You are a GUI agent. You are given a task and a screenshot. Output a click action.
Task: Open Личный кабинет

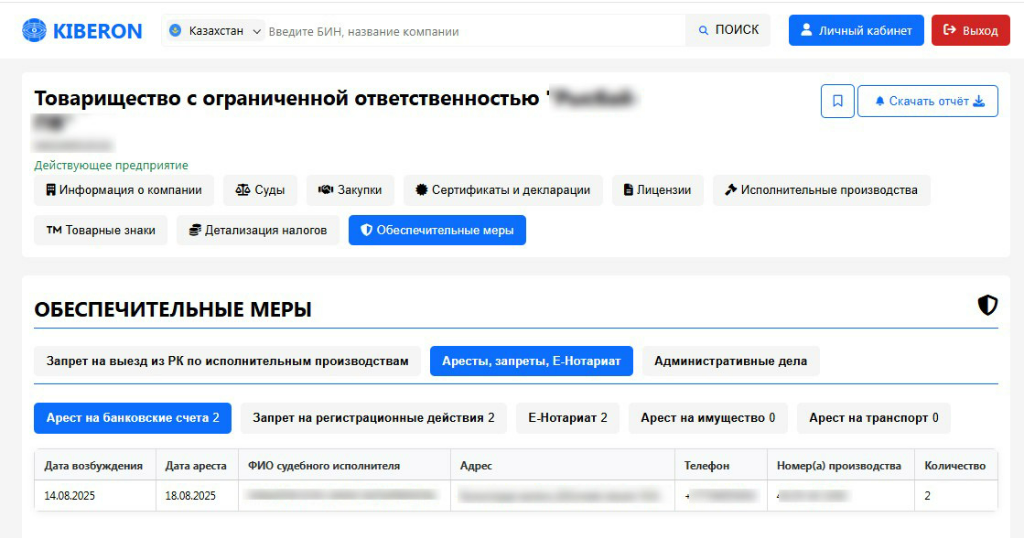coord(855,31)
